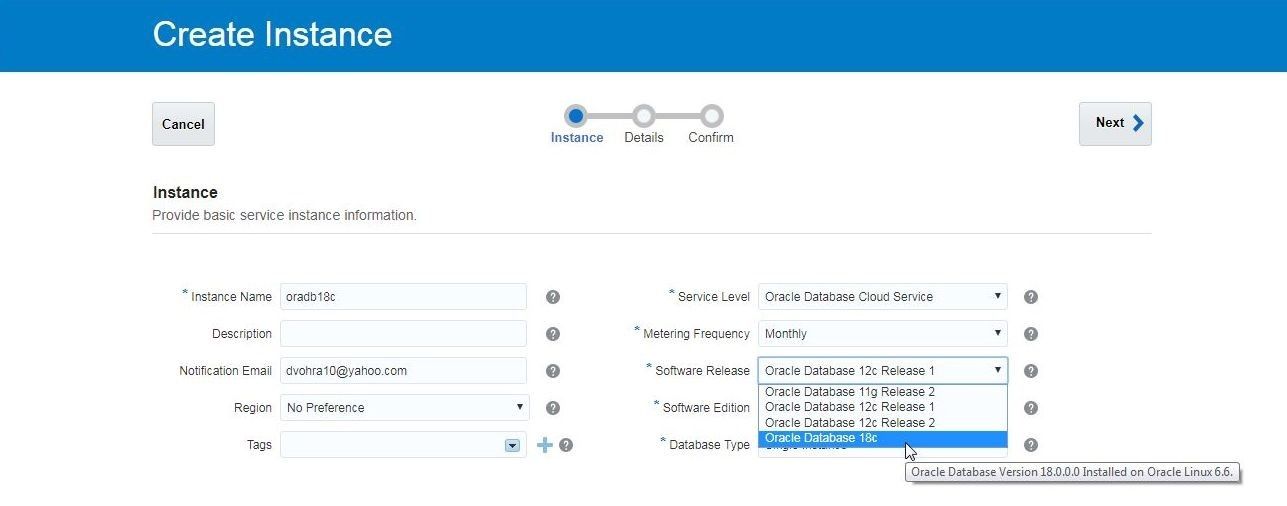1287x506 pixels.
Task: Click the Instance Name input field
Action: (x=403, y=297)
